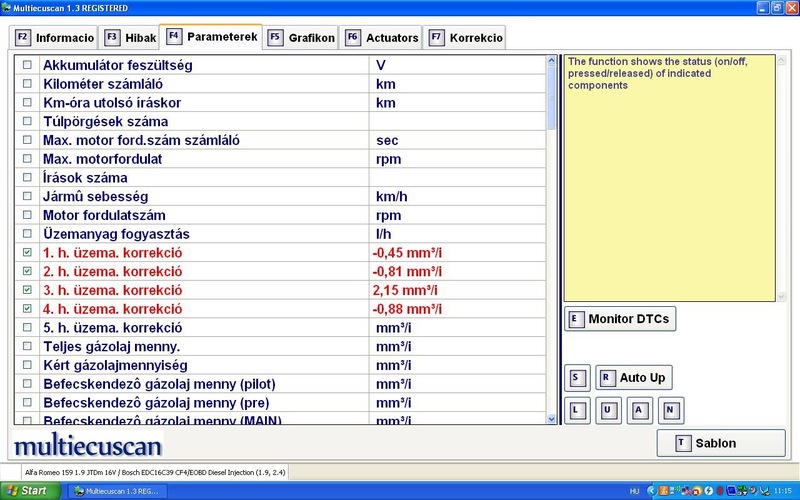
Task: Go to the Actuators tab
Action: 381,38
